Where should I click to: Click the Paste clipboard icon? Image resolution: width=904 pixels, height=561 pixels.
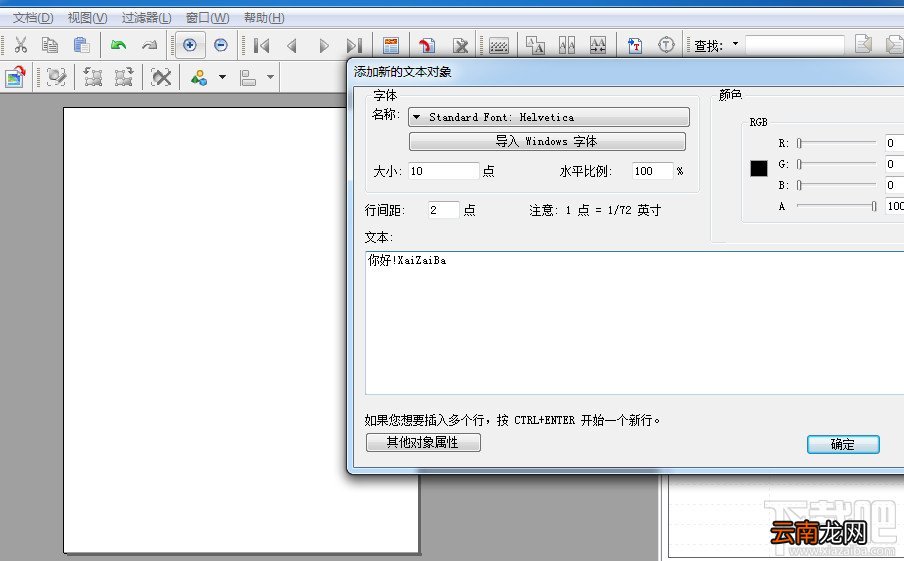[x=81, y=45]
